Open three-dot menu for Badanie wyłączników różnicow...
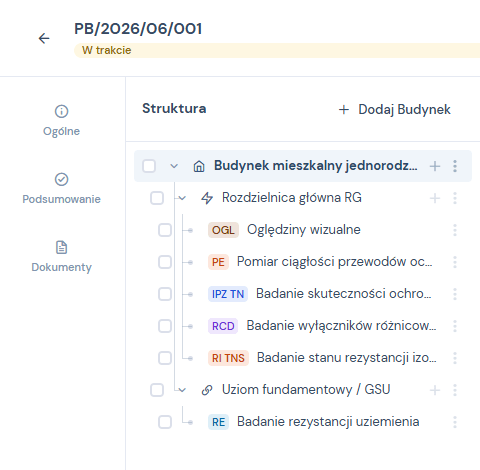The image size is (480, 470). (455, 326)
